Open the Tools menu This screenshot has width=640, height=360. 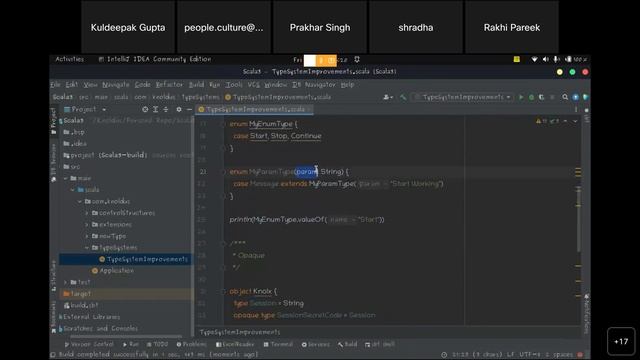[234, 85]
